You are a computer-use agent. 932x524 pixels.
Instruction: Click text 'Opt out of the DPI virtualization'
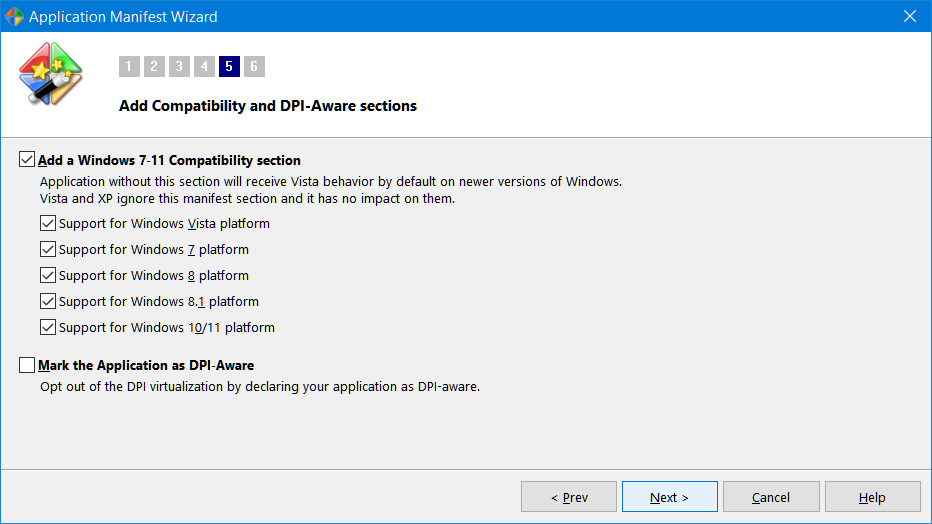click(x=132, y=387)
